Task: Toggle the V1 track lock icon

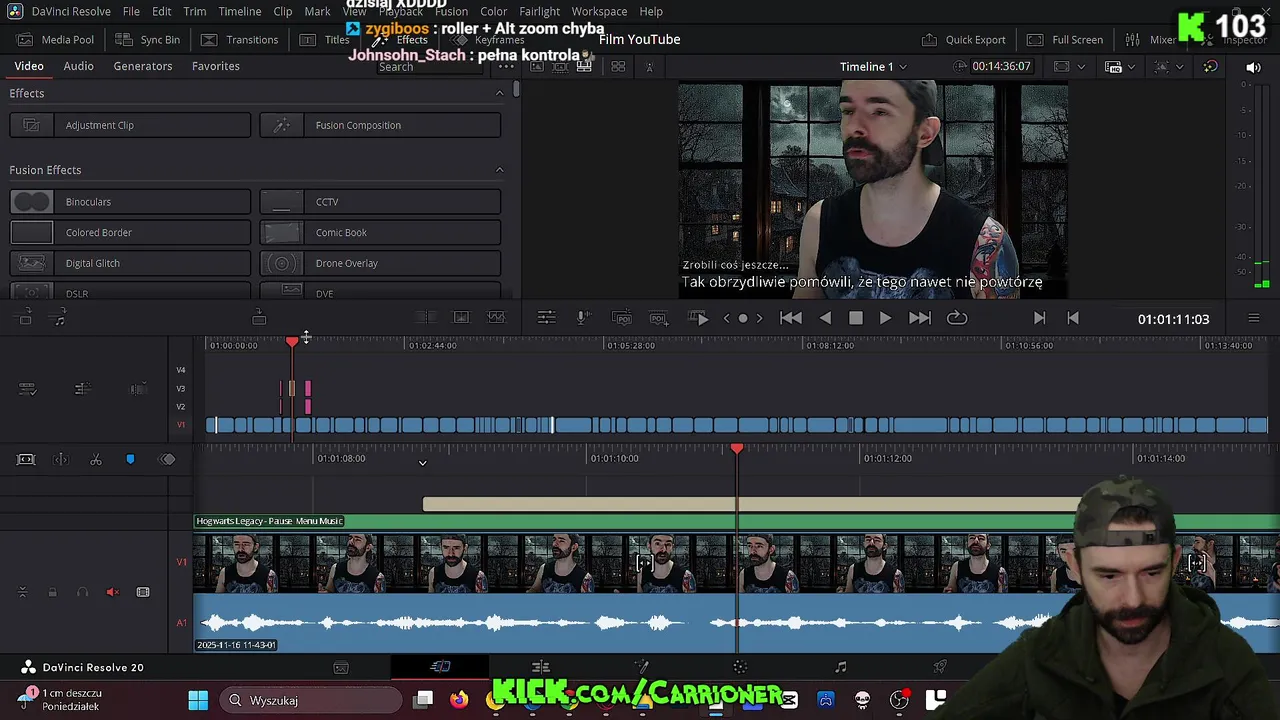Action: point(52,592)
